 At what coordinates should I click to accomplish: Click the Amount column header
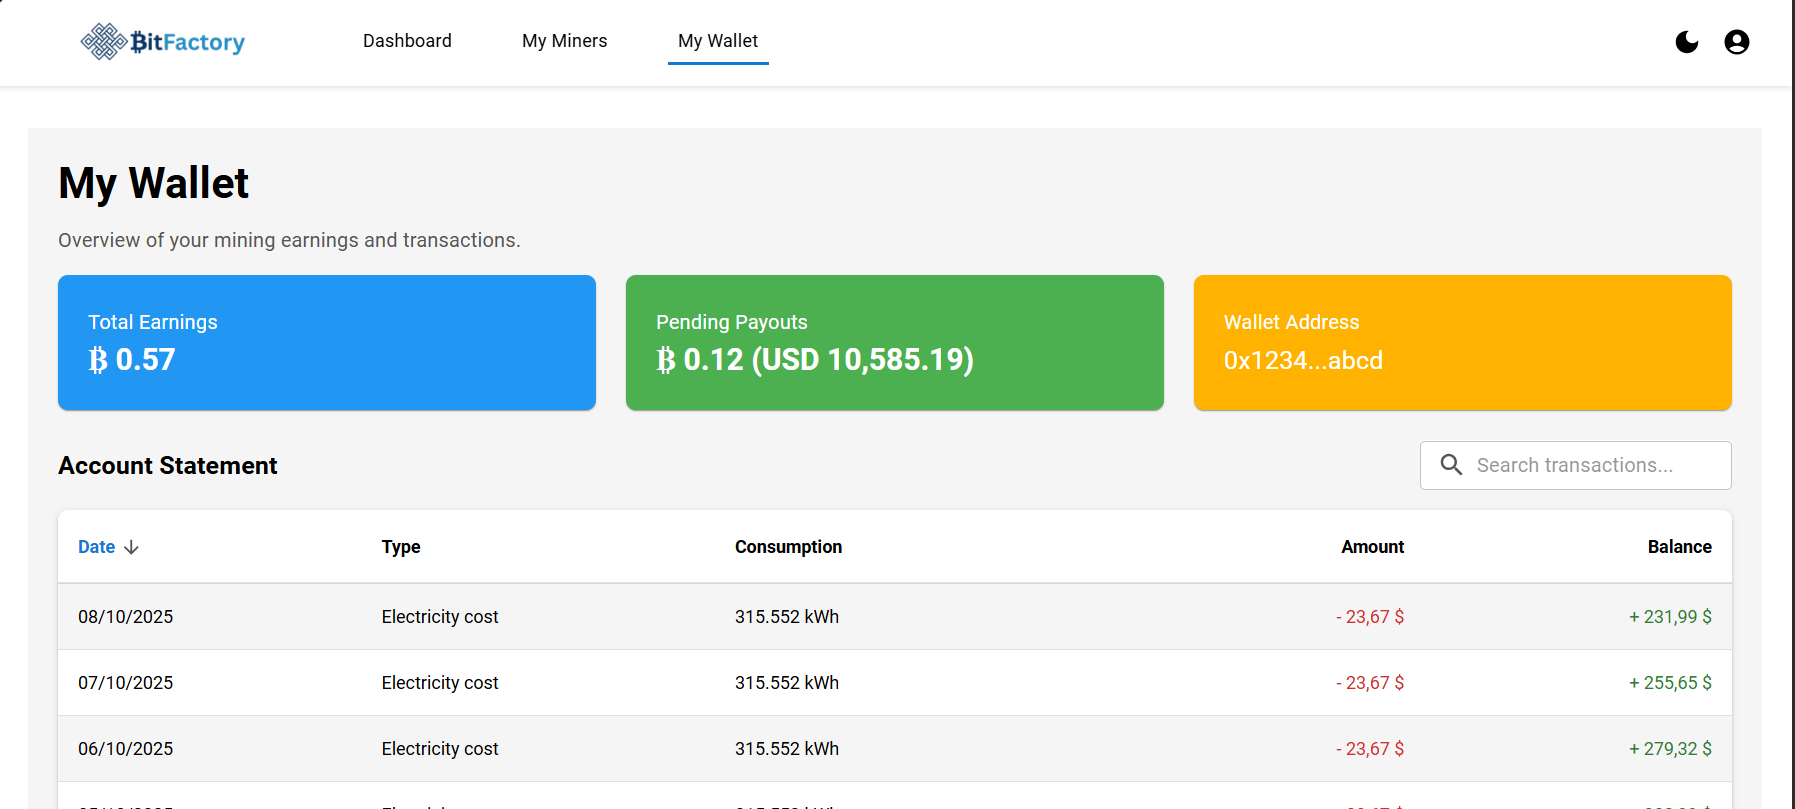click(1372, 547)
